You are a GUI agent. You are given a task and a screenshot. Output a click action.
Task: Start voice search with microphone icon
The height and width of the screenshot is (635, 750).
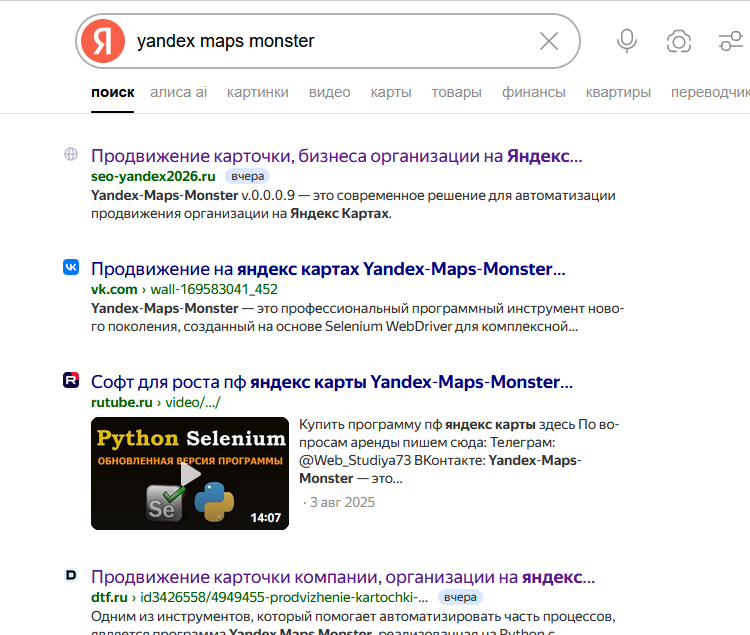click(627, 41)
